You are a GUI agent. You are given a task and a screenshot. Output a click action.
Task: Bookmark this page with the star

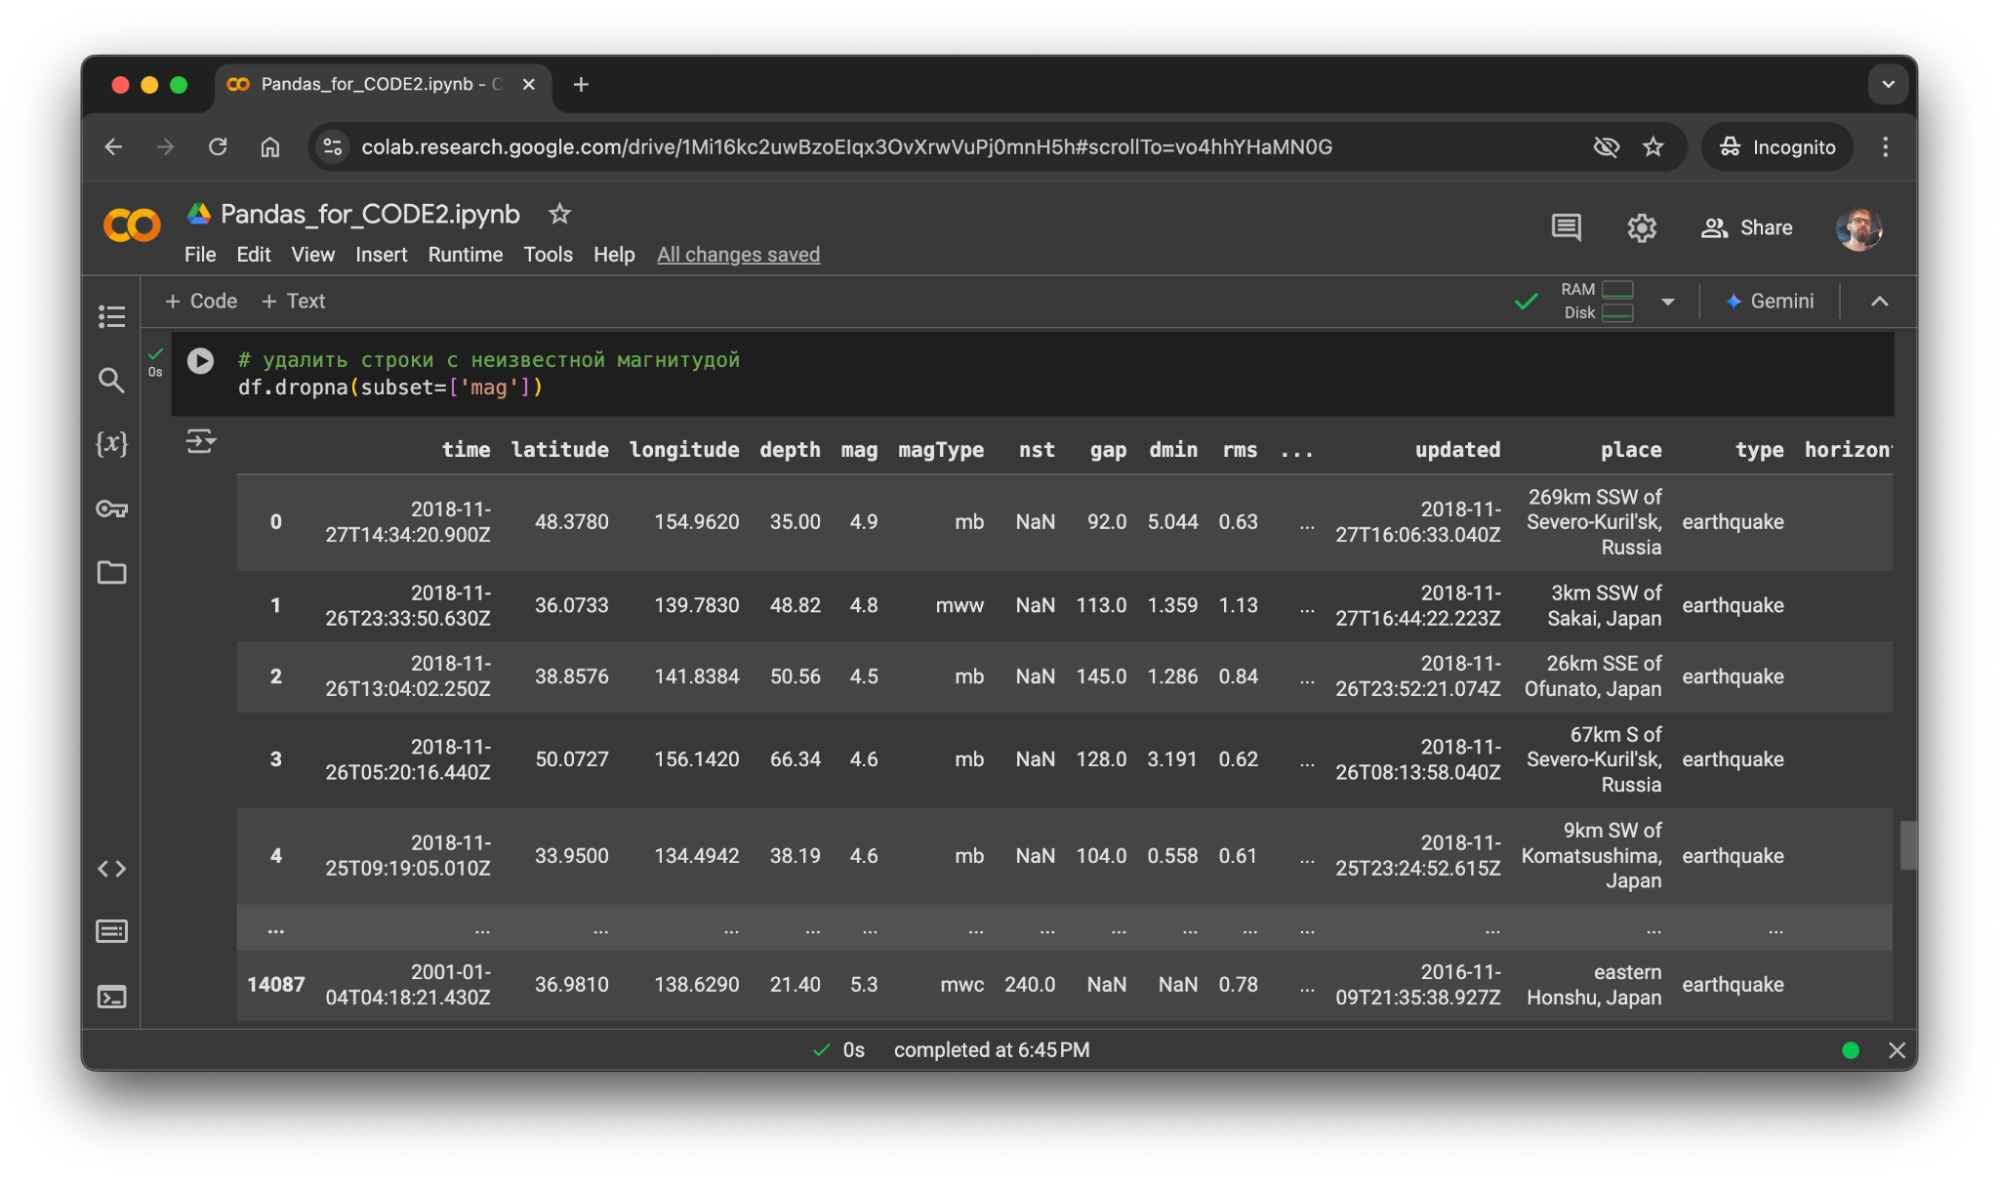tap(1653, 147)
